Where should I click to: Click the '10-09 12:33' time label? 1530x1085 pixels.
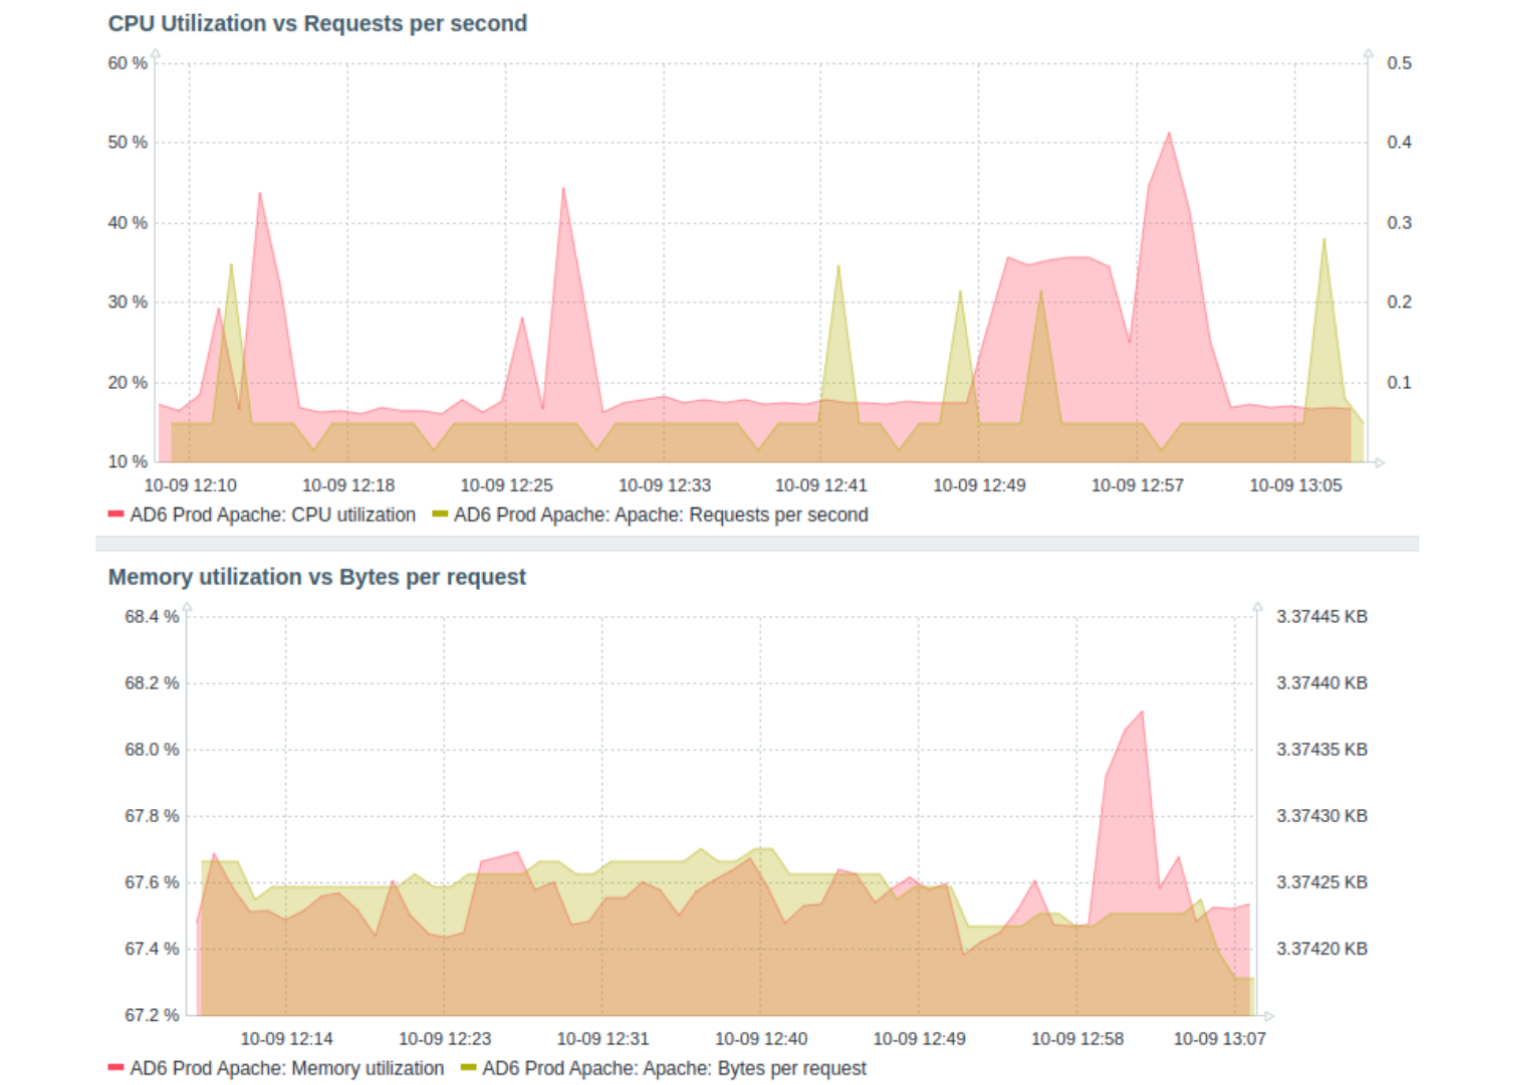(x=664, y=486)
